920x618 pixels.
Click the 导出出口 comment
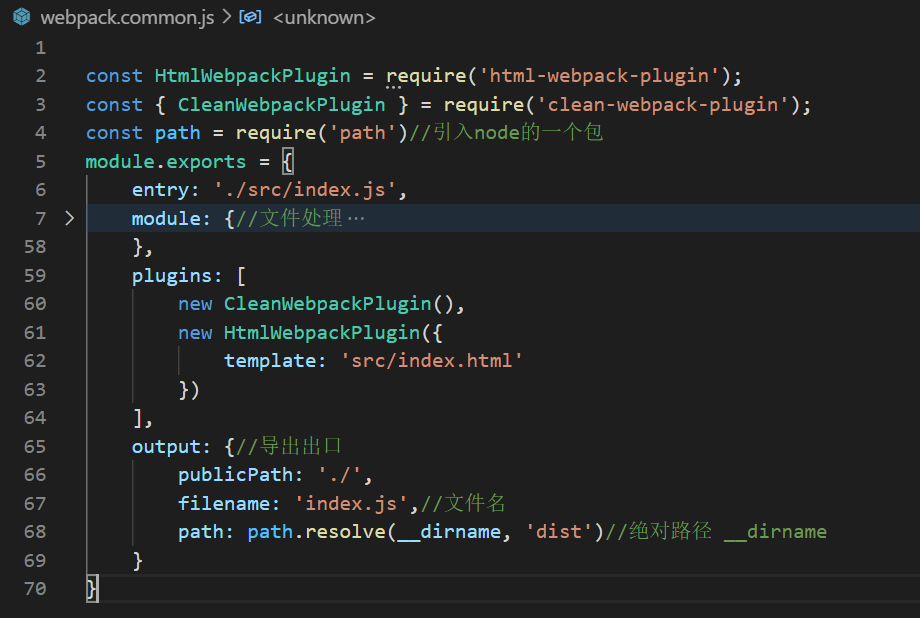[x=289, y=447]
